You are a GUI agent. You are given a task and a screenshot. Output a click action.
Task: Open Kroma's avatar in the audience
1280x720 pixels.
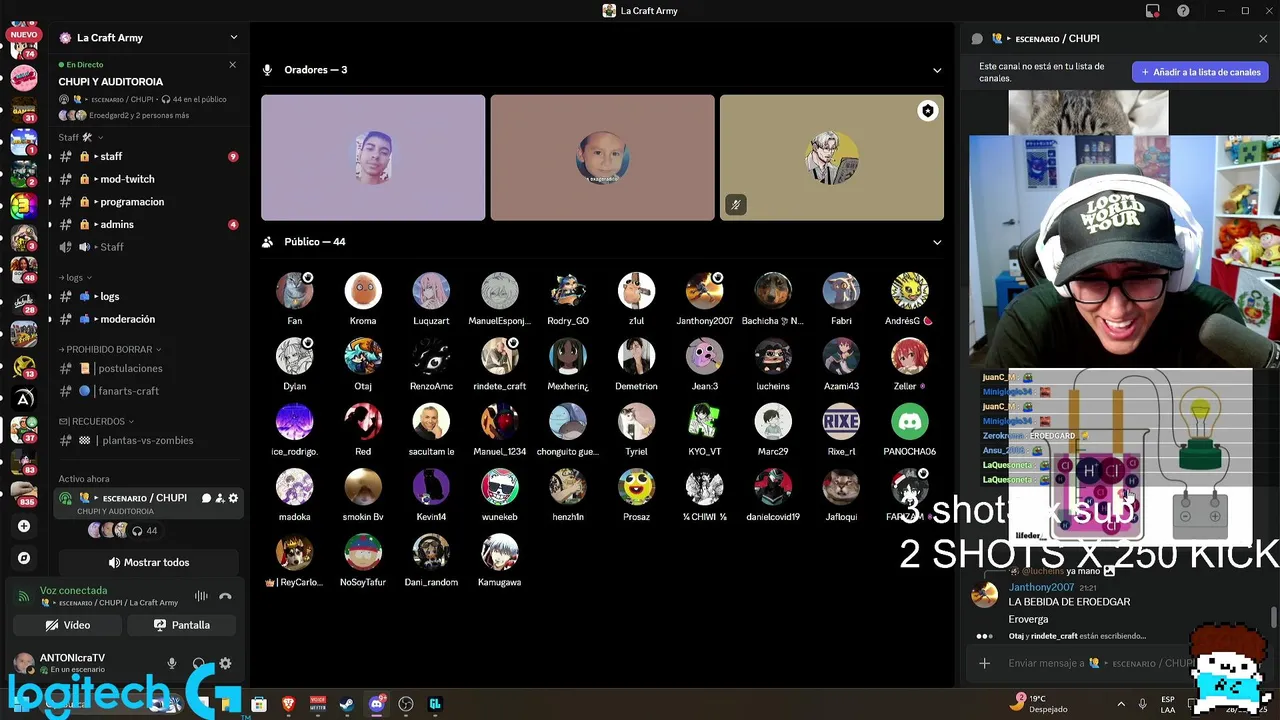(x=363, y=291)
